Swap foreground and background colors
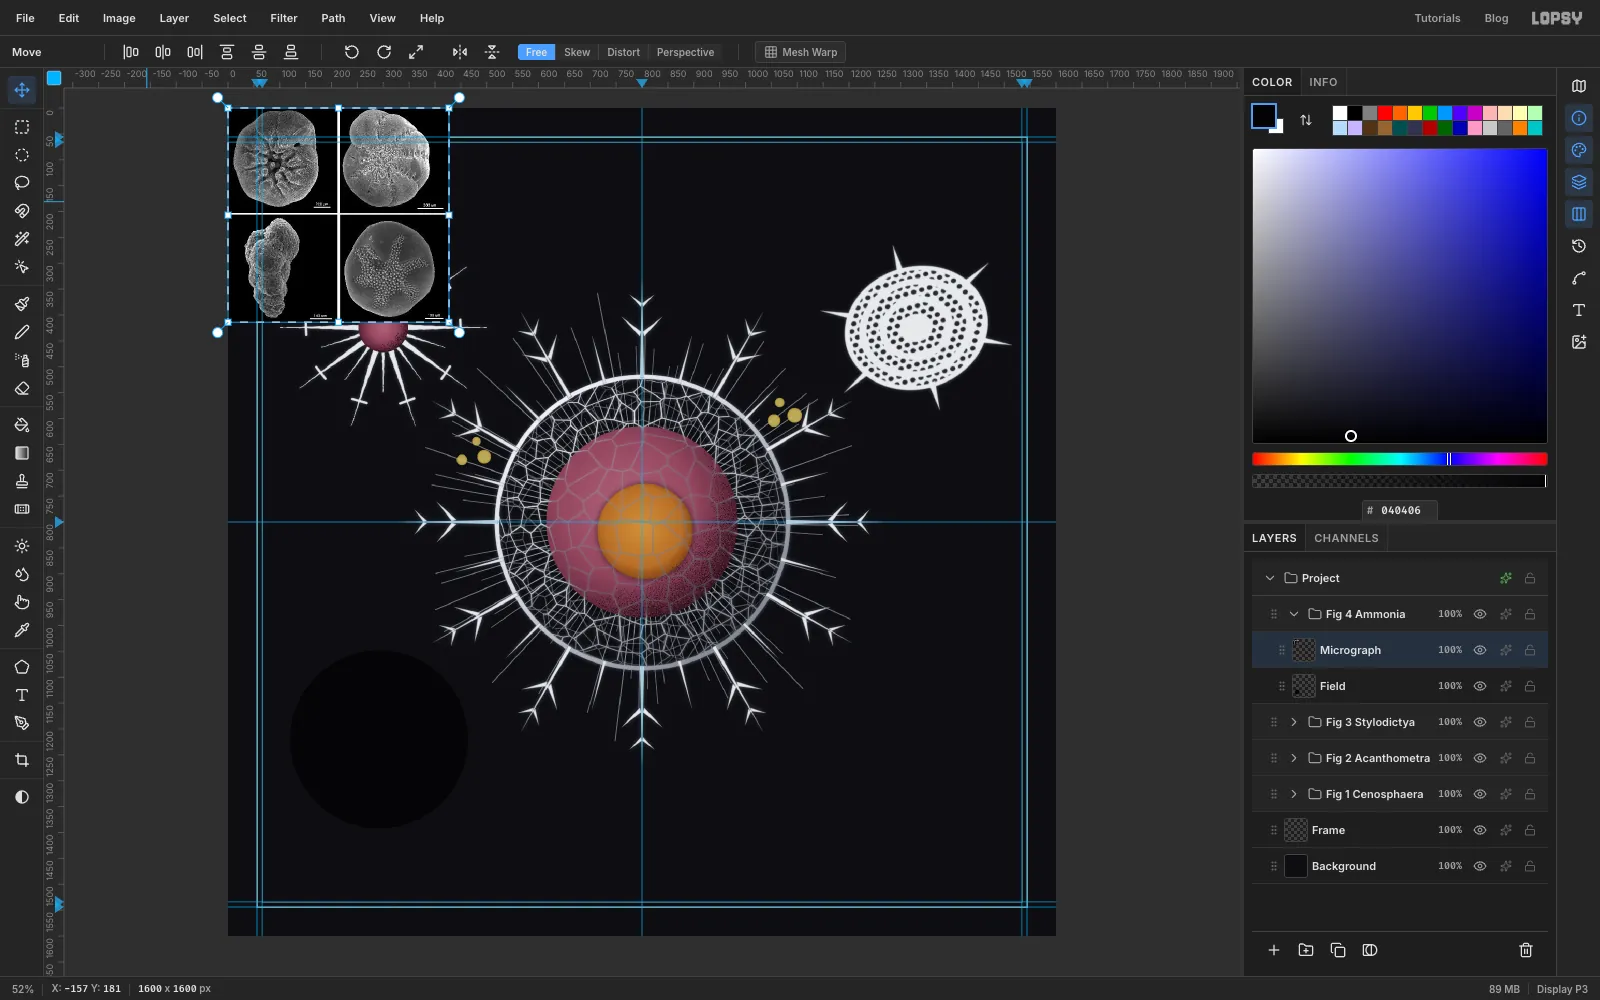Screen dimensions: 1600x1000 pyautogui.click(x=1305, y=120)
